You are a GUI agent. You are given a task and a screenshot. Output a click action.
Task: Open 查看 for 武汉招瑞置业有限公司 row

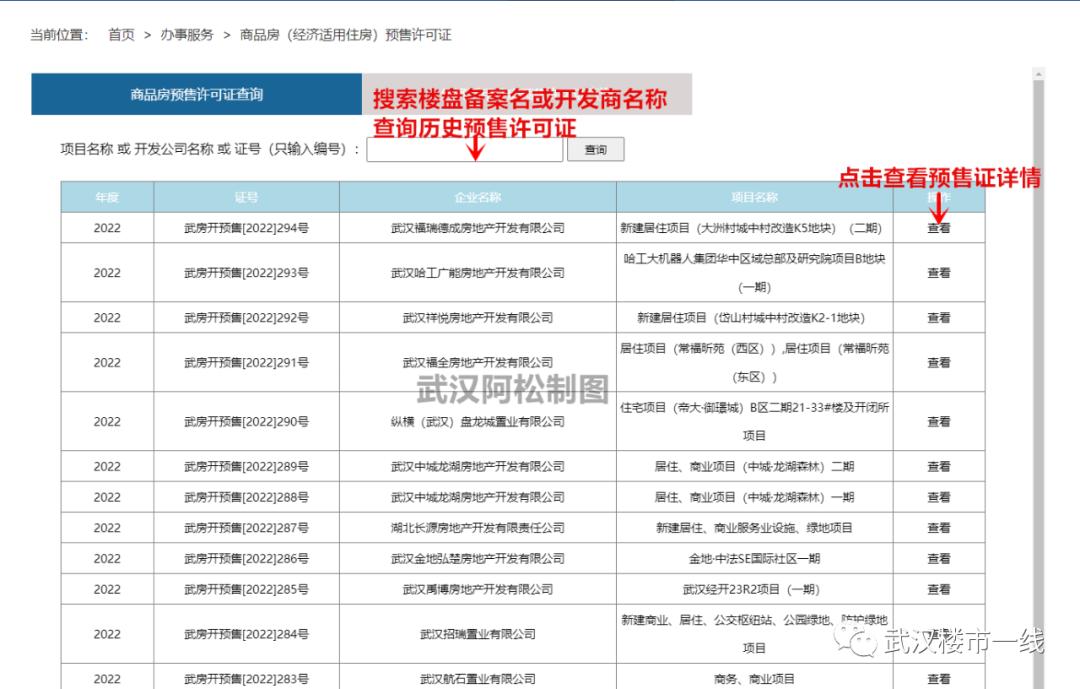click(938, 634)
